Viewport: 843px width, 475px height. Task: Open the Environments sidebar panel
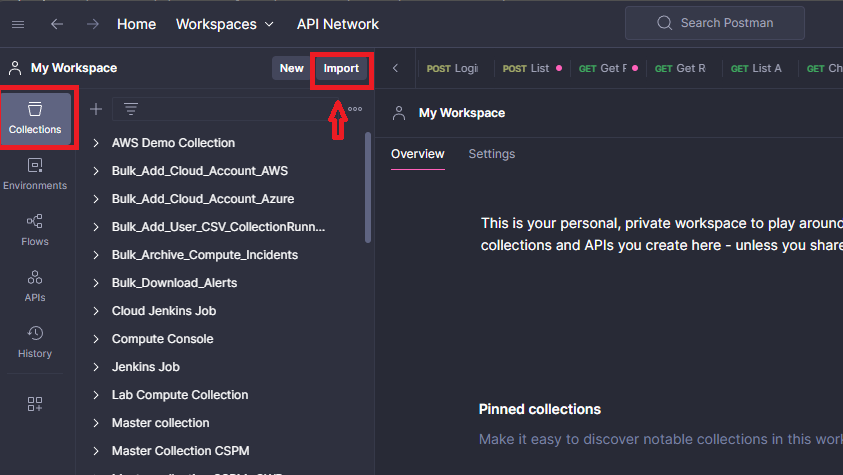[x=35, y=174]
